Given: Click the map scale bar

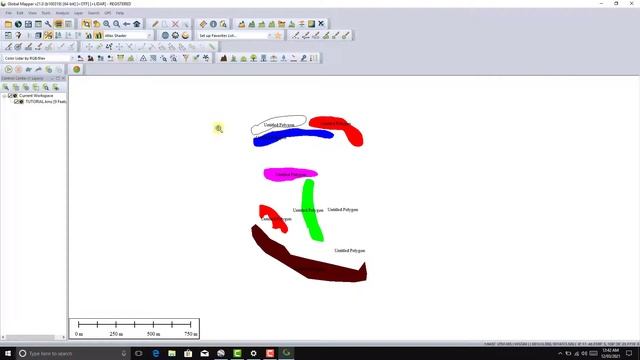Looking at the screenshot, I should click(134, 329).
